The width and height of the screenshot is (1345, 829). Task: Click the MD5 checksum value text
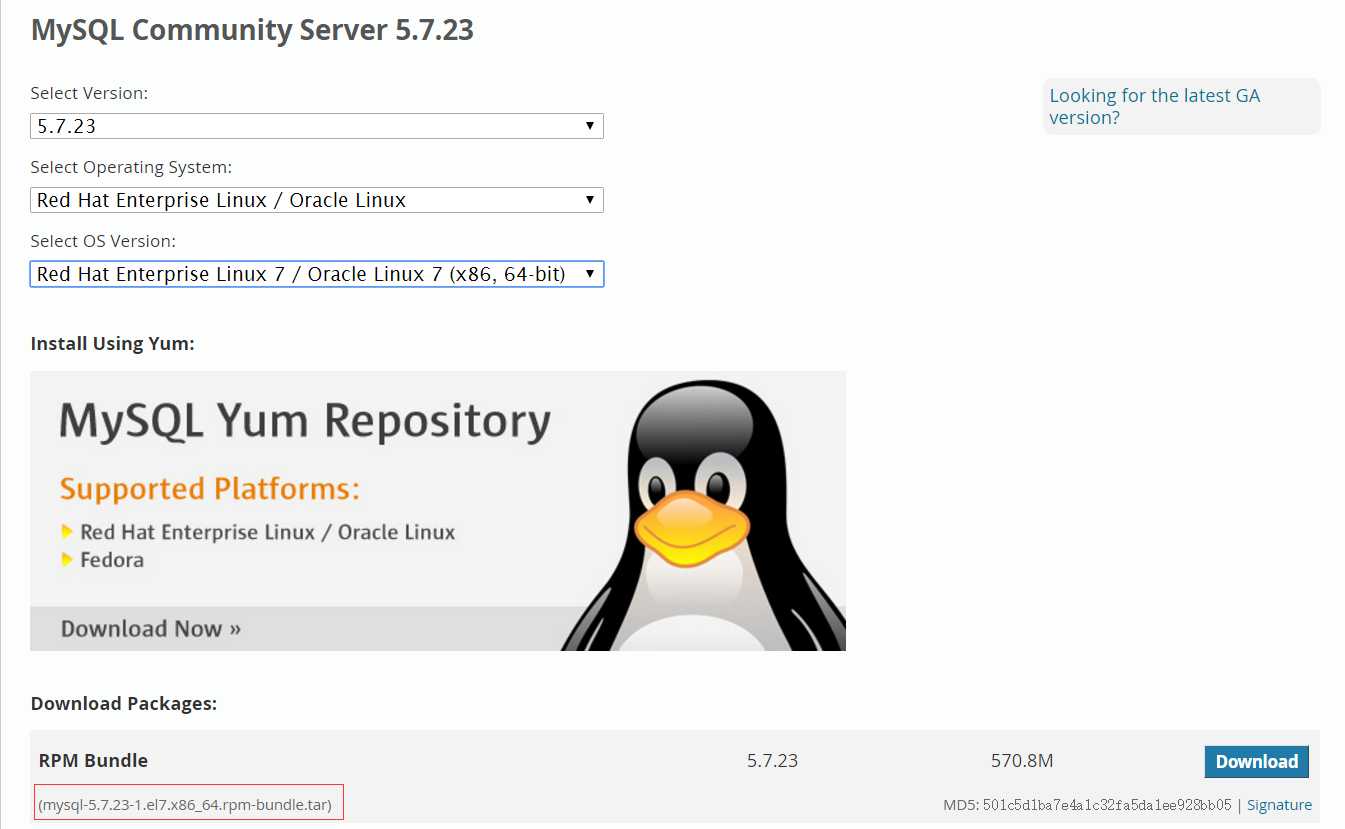click(1107, 805)
